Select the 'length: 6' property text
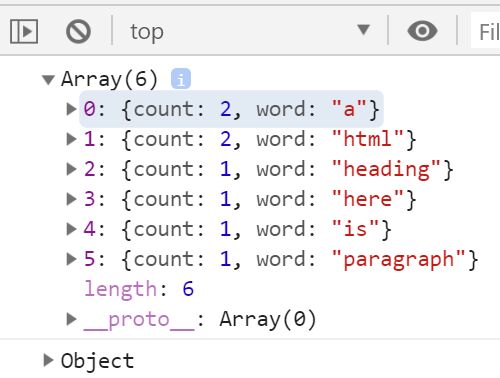 pos(139,289)
